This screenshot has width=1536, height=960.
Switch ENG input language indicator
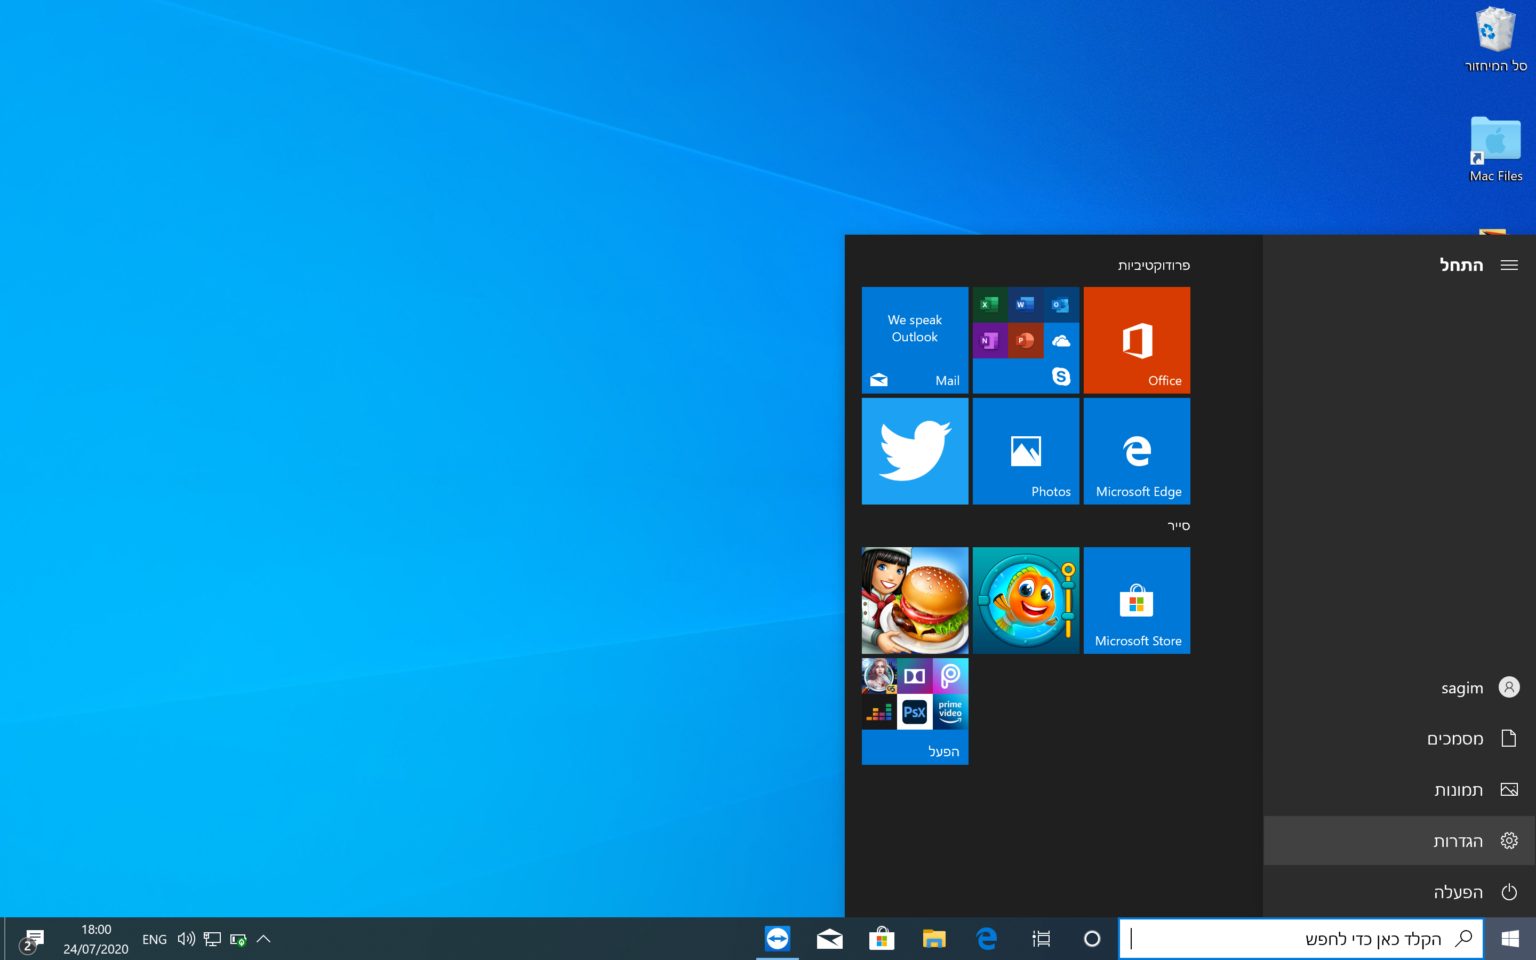point(154,939)
